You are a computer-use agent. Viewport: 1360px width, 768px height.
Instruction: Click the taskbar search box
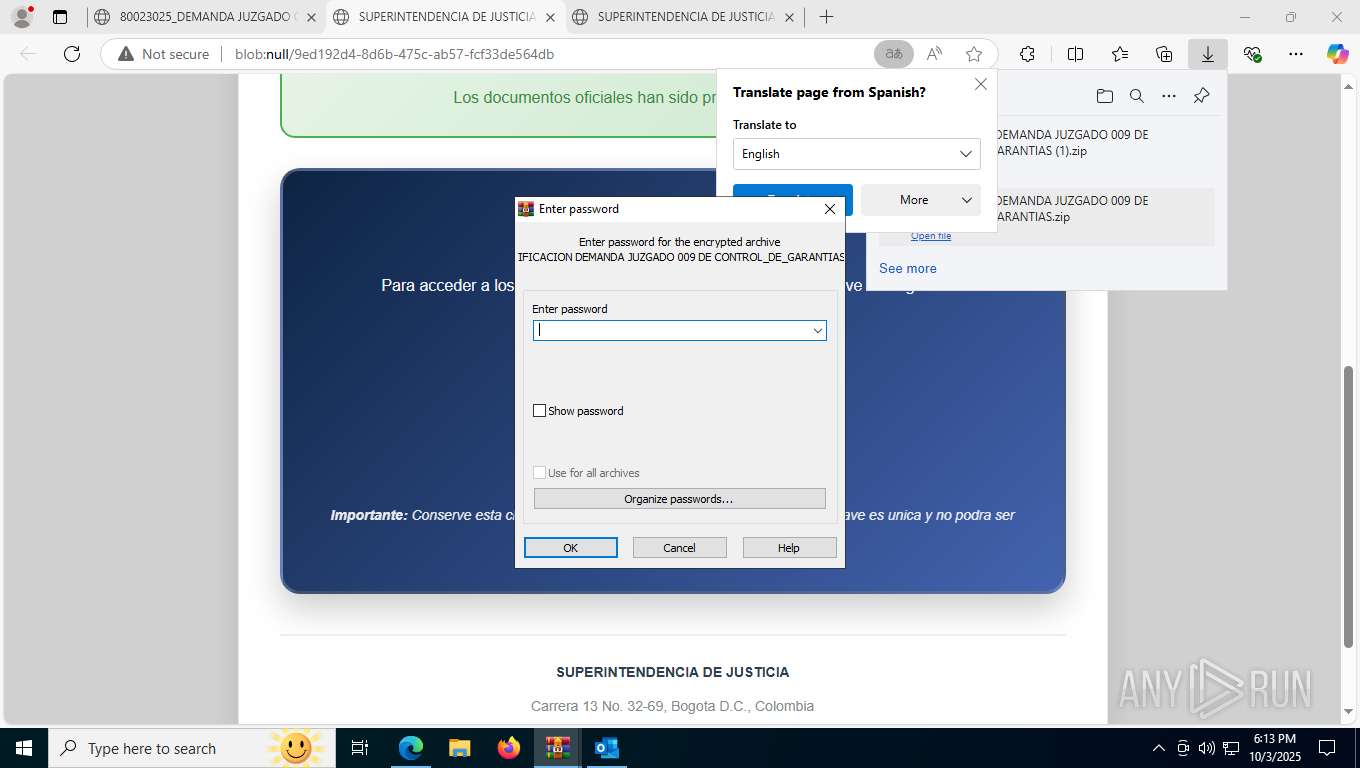coord(190,748)
